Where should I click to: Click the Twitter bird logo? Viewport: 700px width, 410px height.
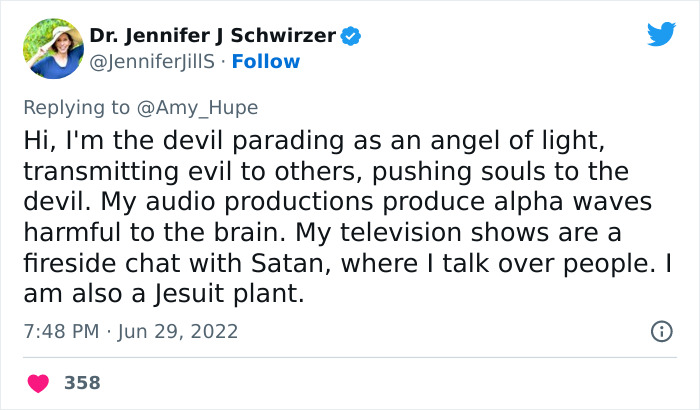coord(661,34)
